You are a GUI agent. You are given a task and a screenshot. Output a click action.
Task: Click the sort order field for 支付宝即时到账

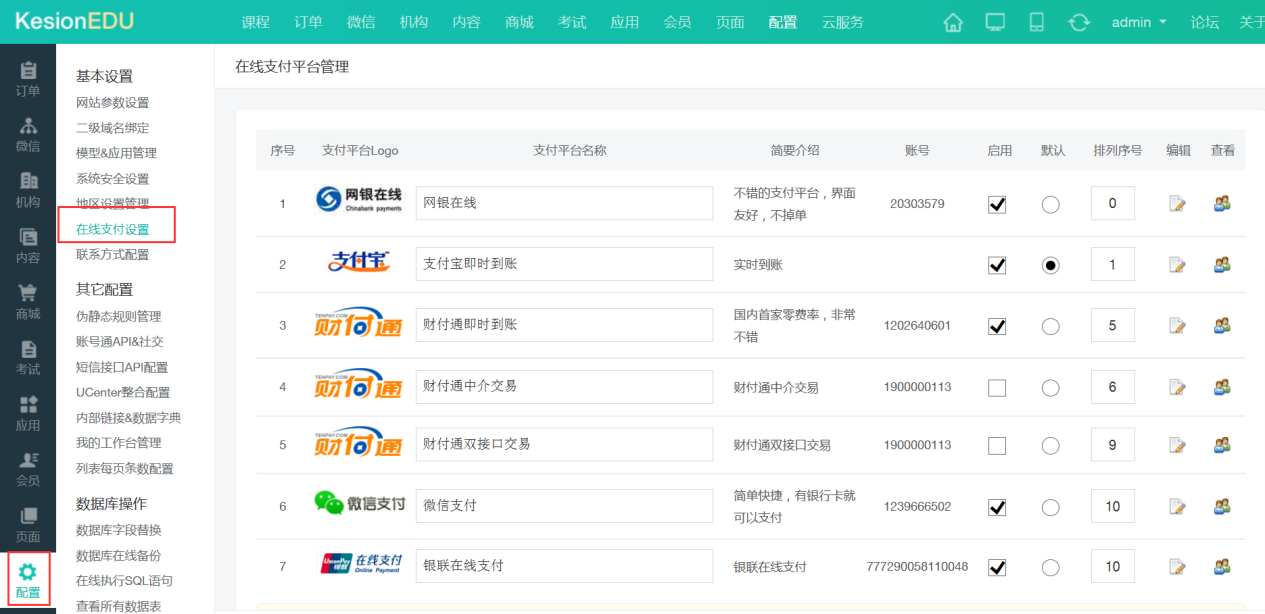[x=1112, y=264]
